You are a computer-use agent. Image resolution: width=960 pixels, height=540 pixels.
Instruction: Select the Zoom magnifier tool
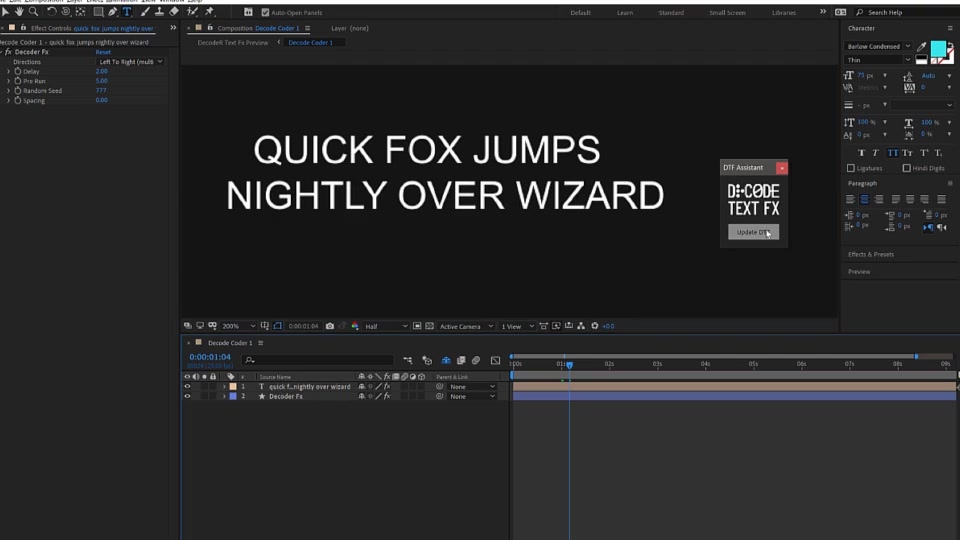point(33,12)
